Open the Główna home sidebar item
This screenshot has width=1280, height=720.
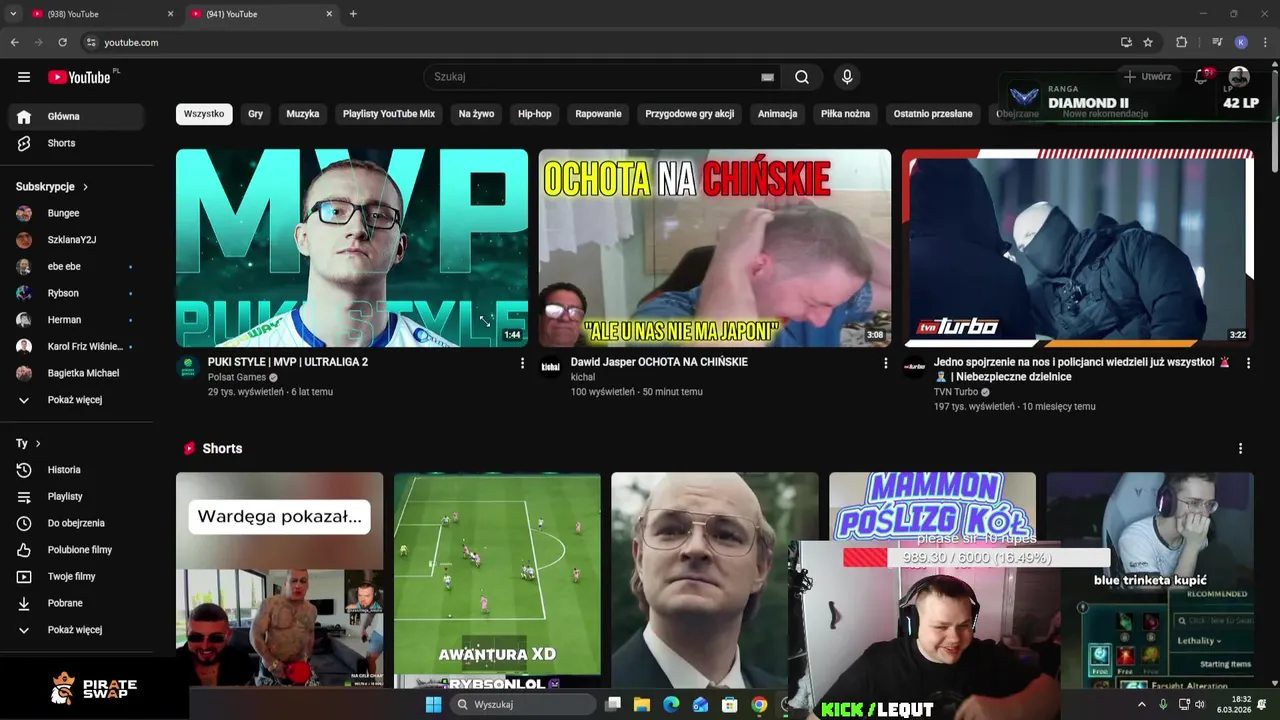pyautogui.click(x=77, y=116)
